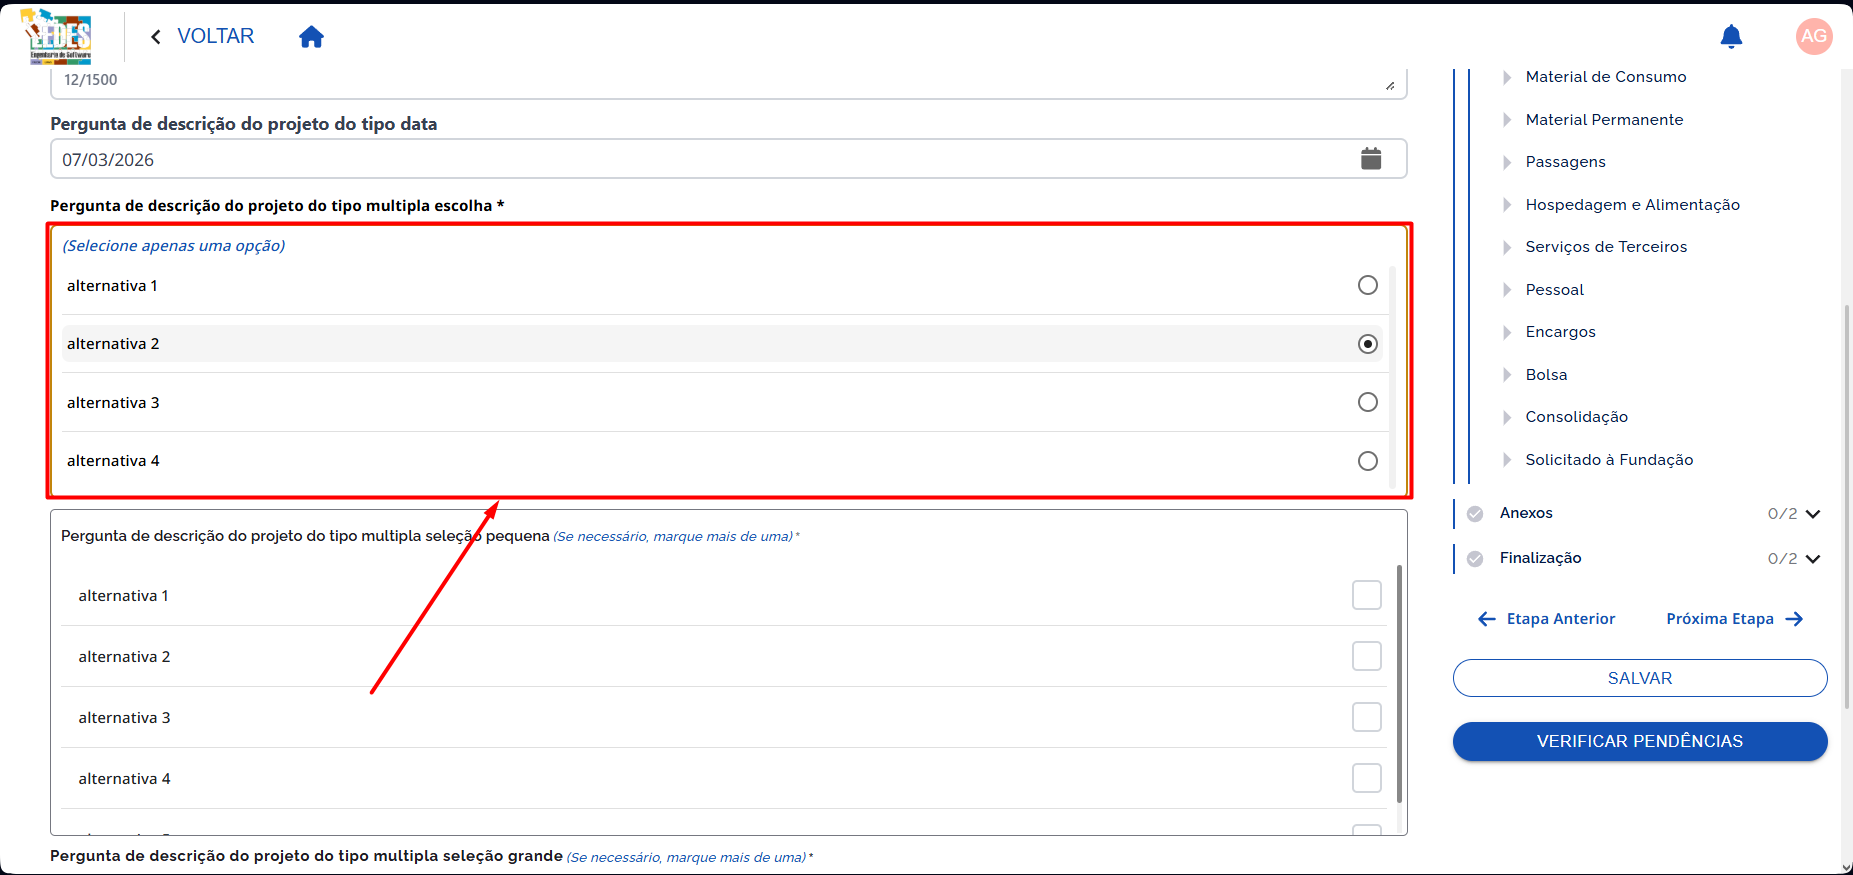Image resolution: width=1853 pixels, height=875 pixels.
Task: Open Pessoal item
Action: pos(1554,290)
